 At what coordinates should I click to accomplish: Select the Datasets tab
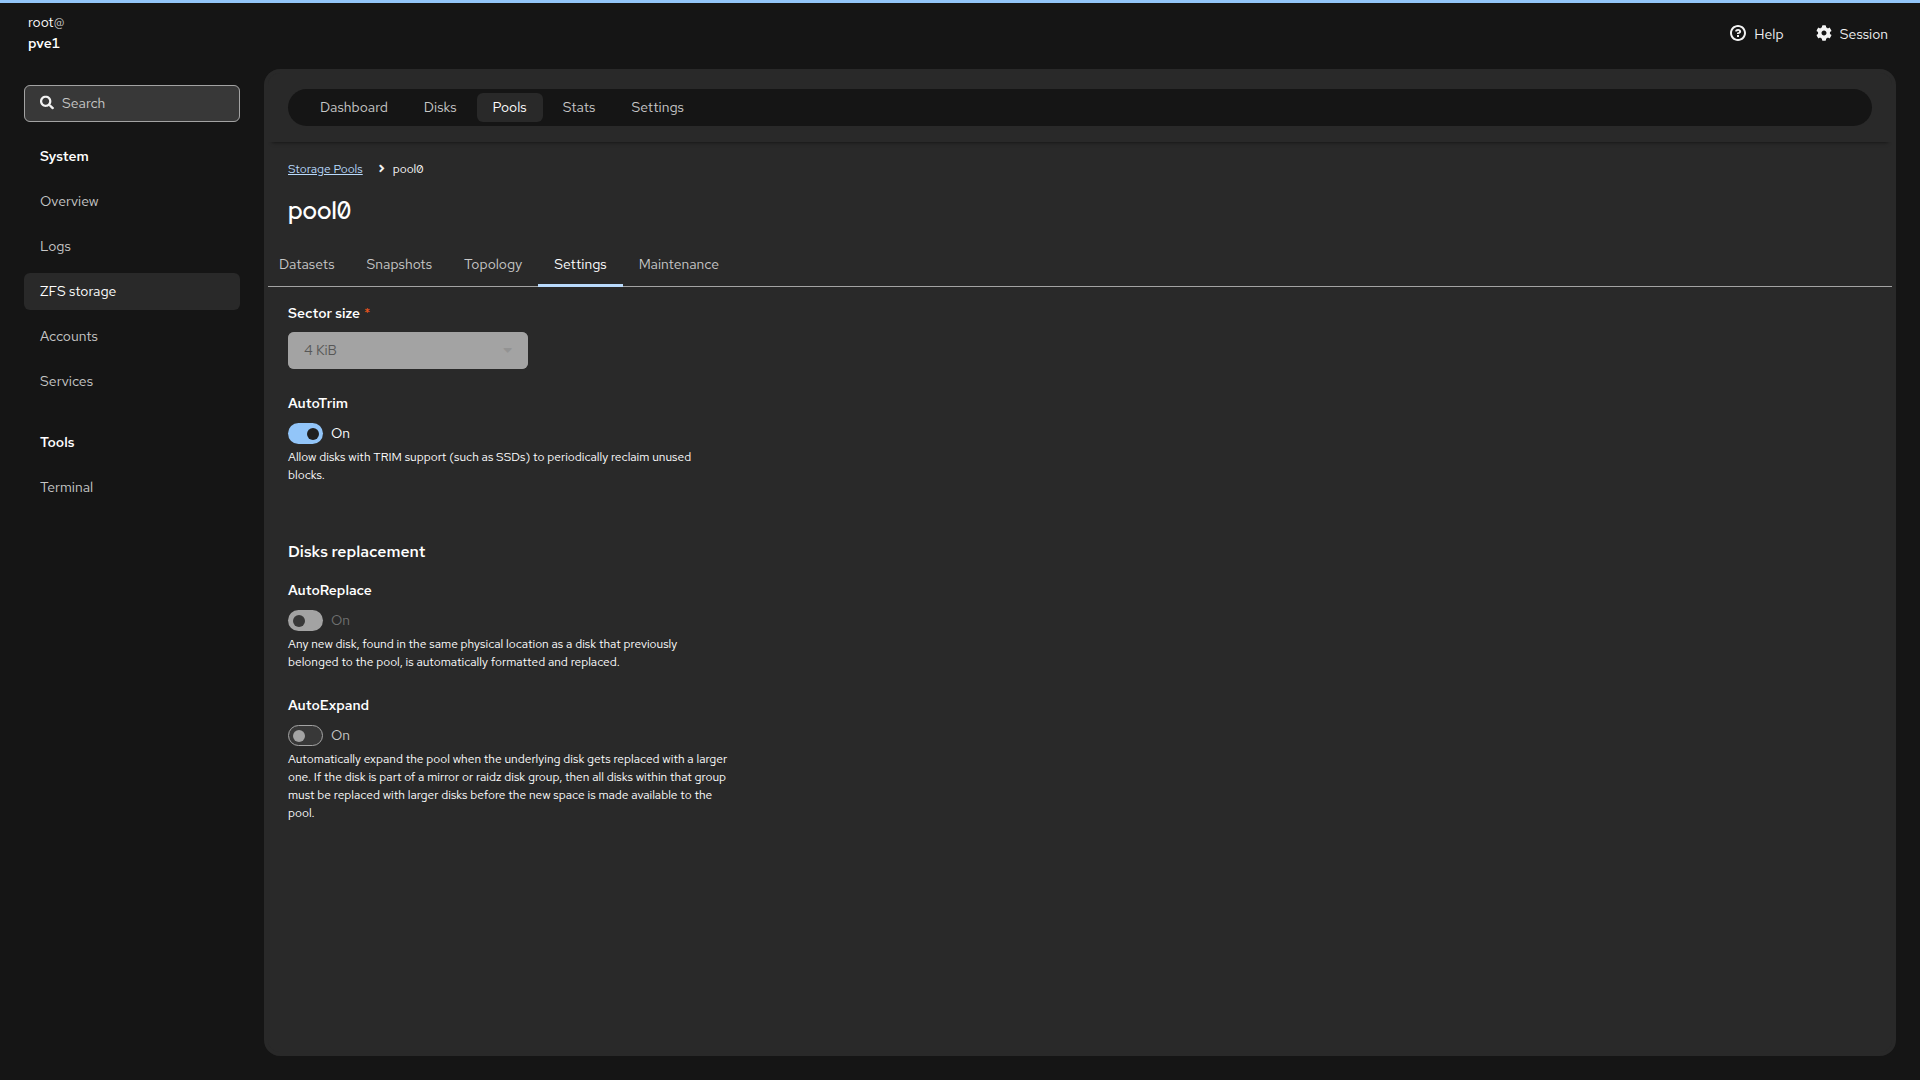pyautogui.click(x=306, y=265)
